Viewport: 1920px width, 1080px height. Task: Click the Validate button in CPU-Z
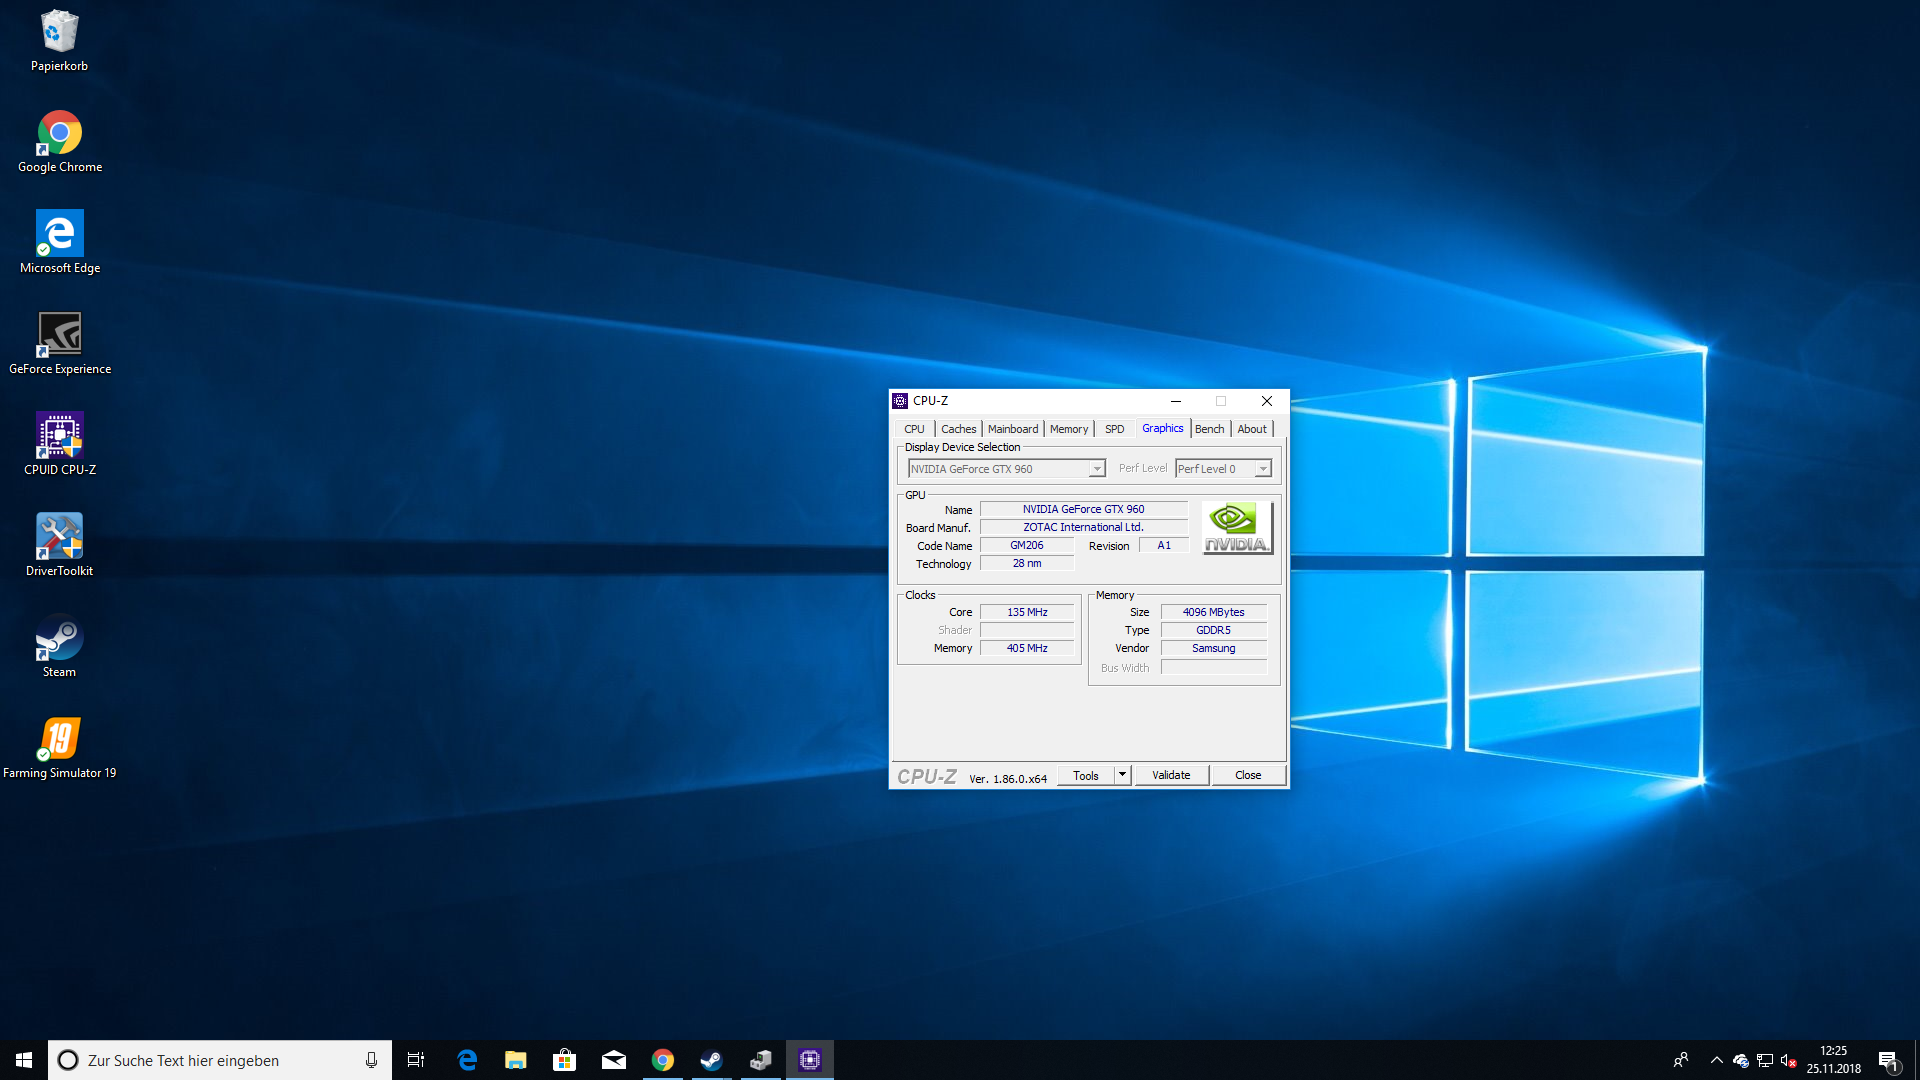(1171, 775)
